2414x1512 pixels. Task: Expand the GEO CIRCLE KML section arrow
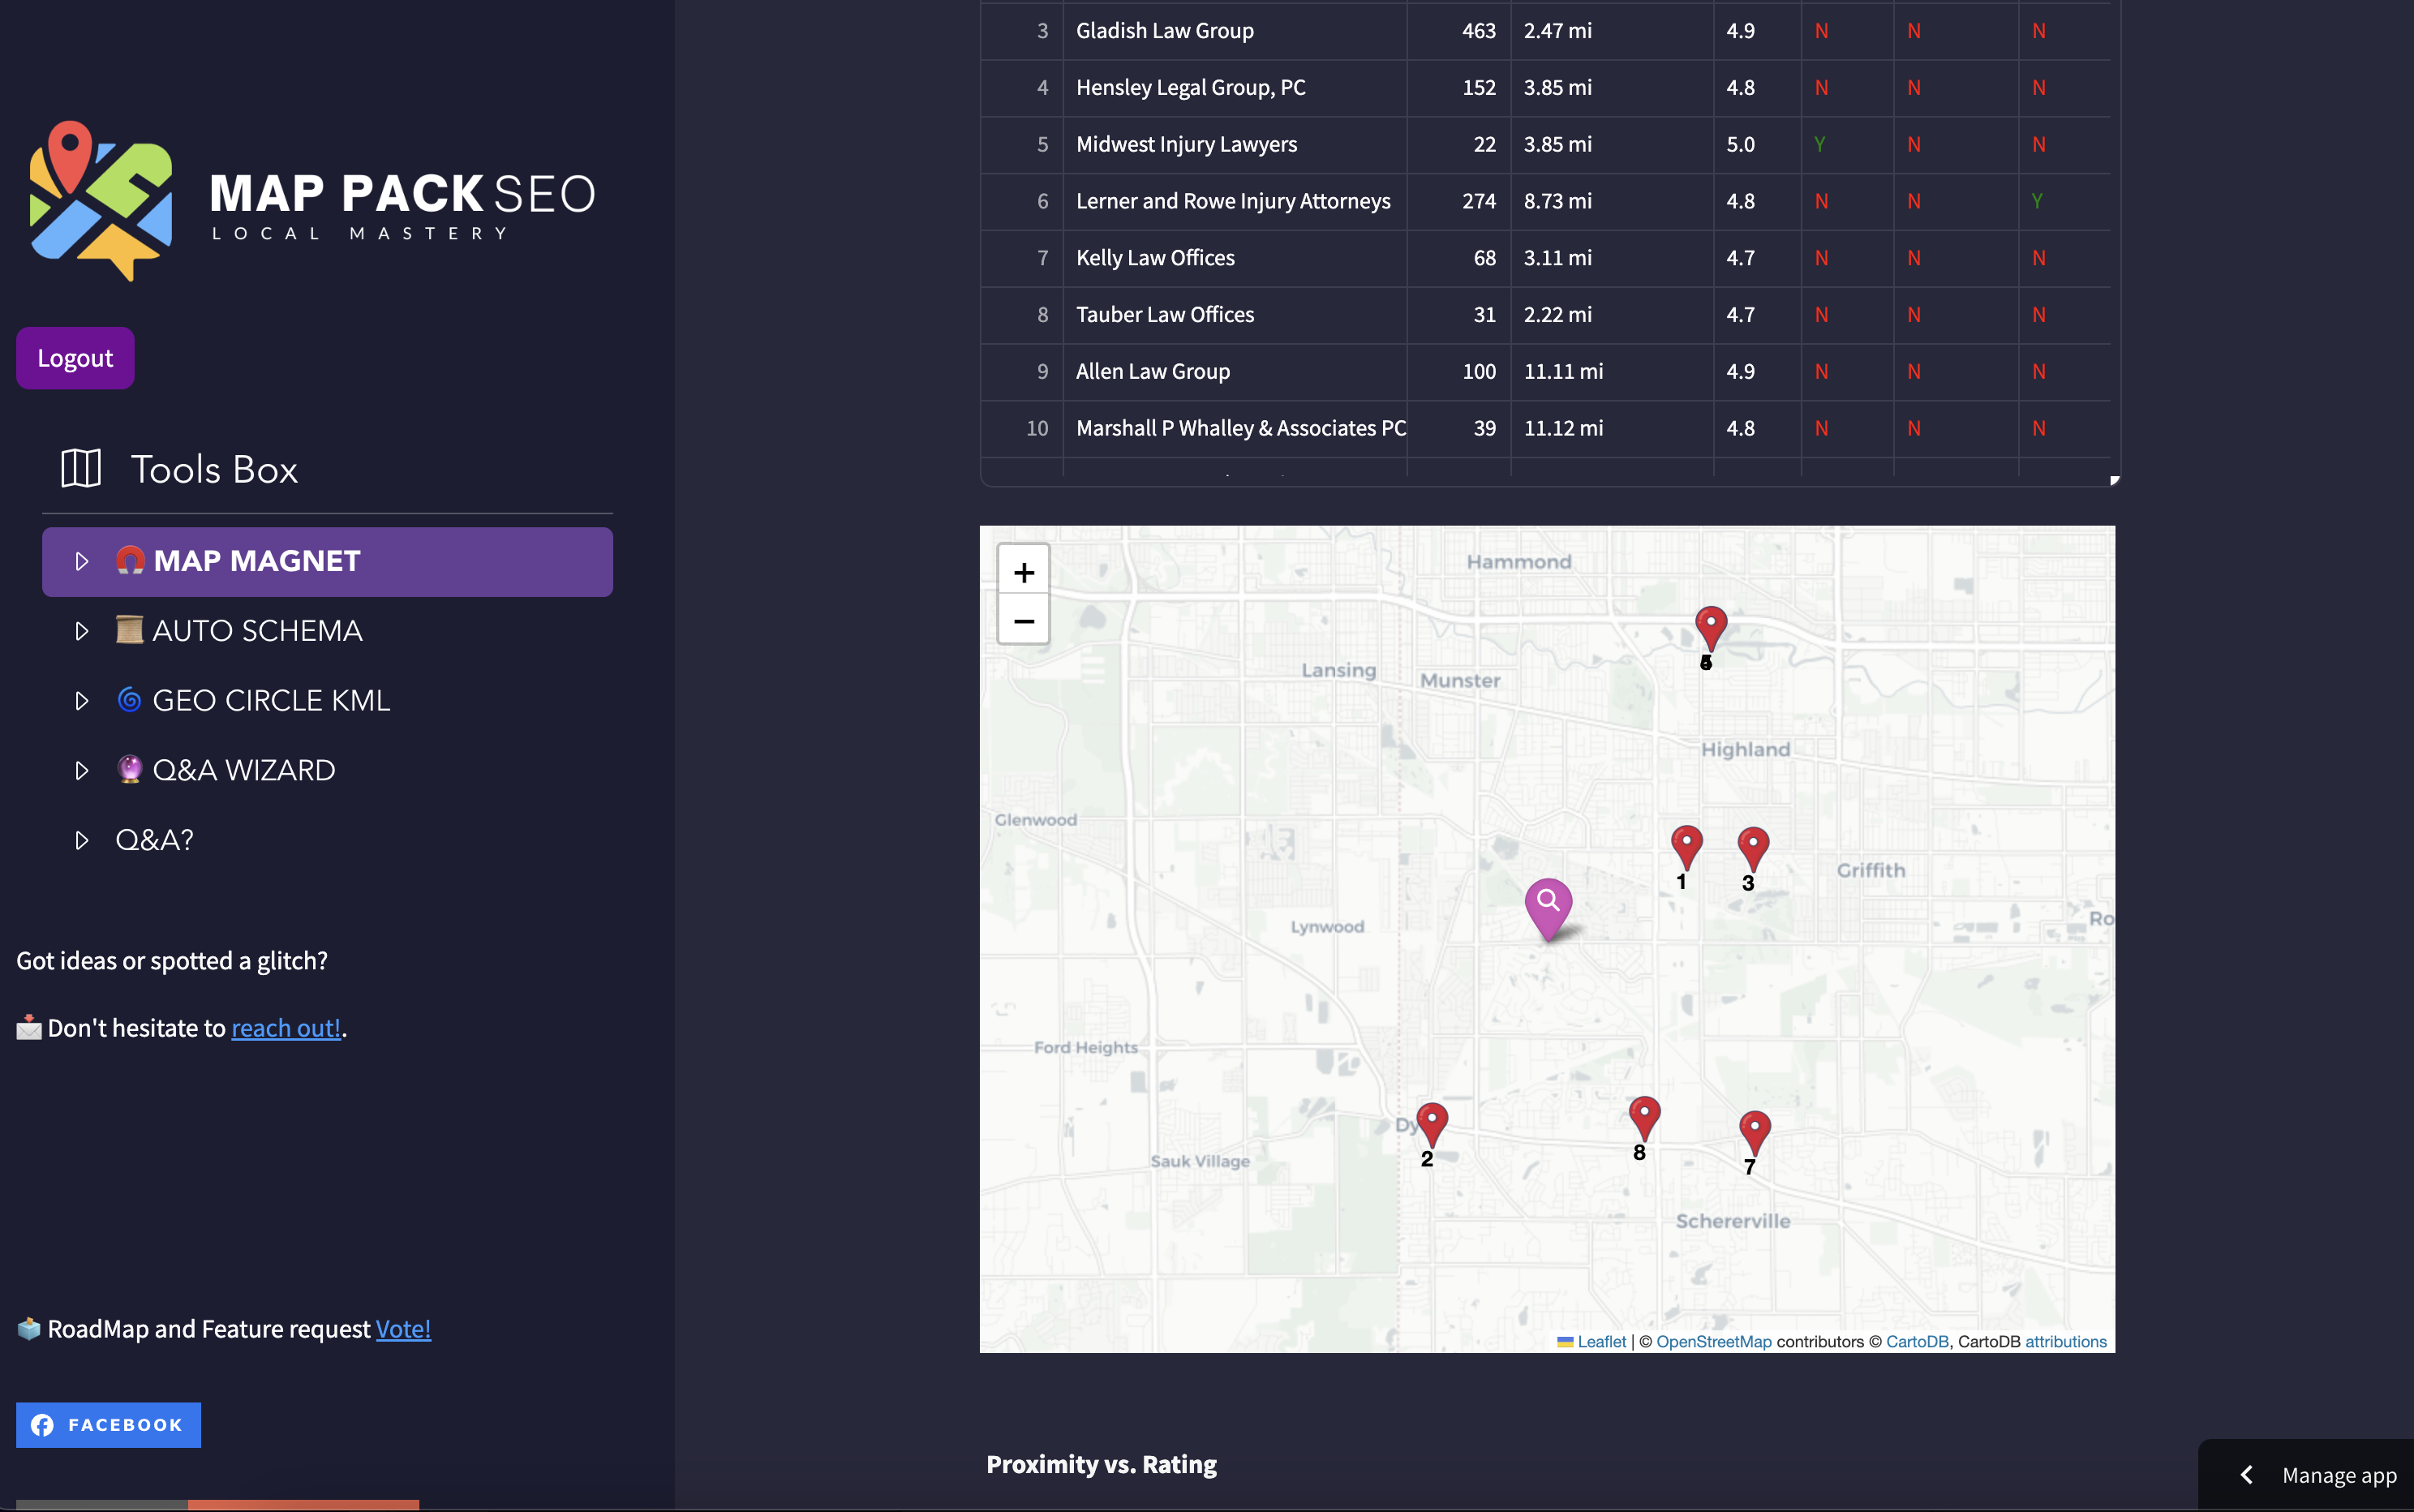pyautogui.click(x=82, y=700)
